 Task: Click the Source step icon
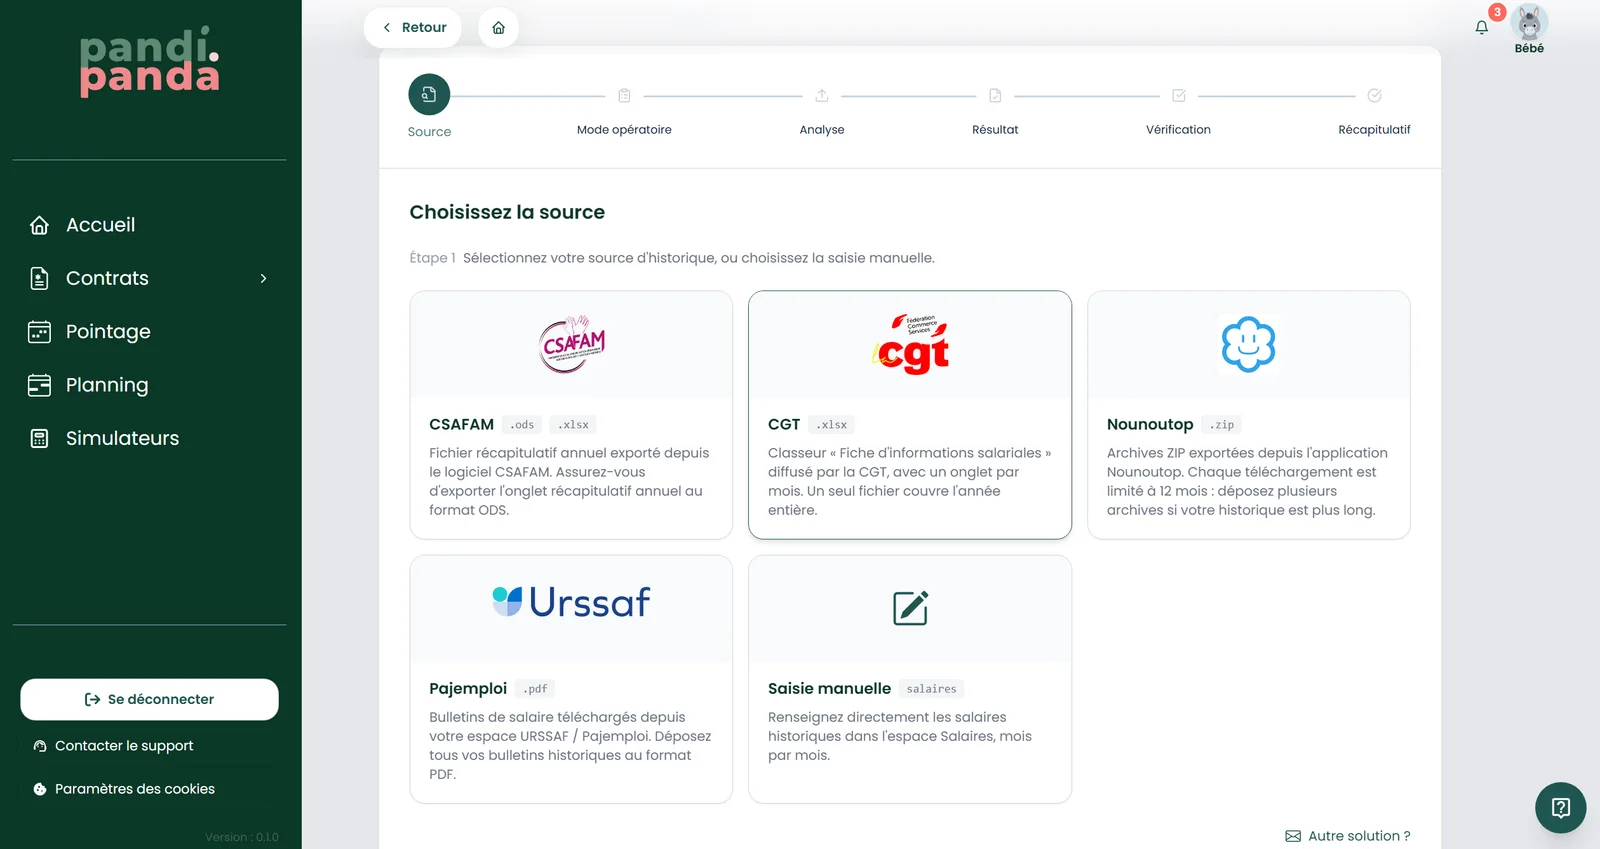tap(429, 95)
